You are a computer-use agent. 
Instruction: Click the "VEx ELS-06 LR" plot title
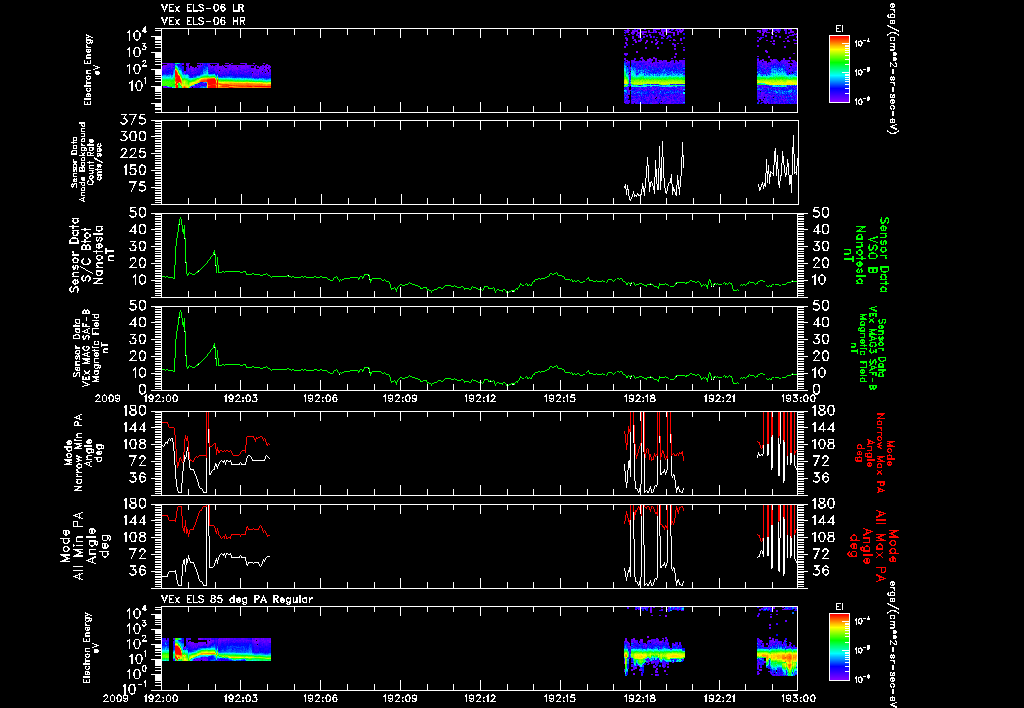pos(202,8)
